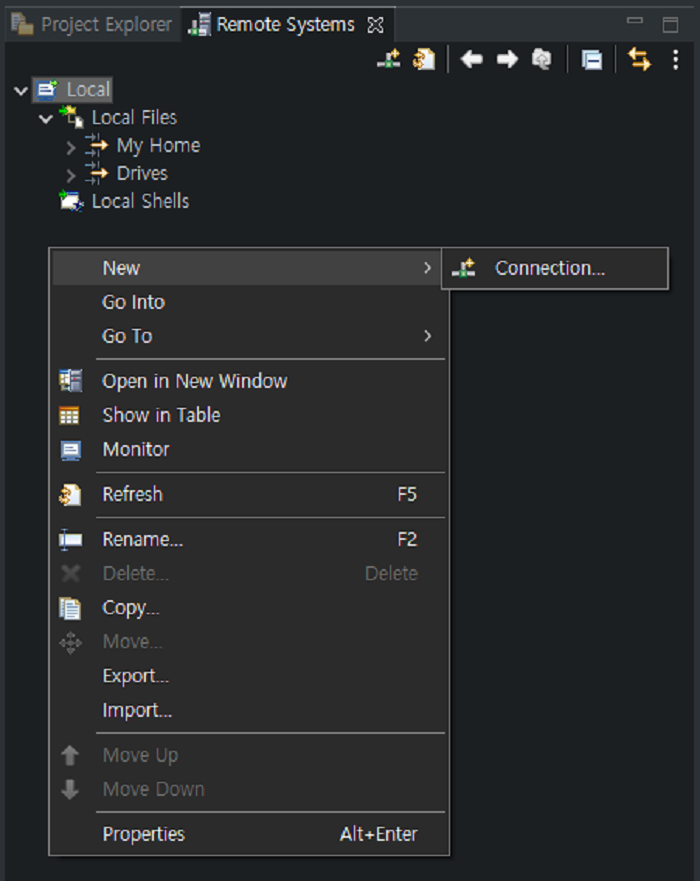Image resolution: width=700 pixels, height=881 pixels.
Task: Click the Back arrow in toolbar
Action: coord(472,60)
